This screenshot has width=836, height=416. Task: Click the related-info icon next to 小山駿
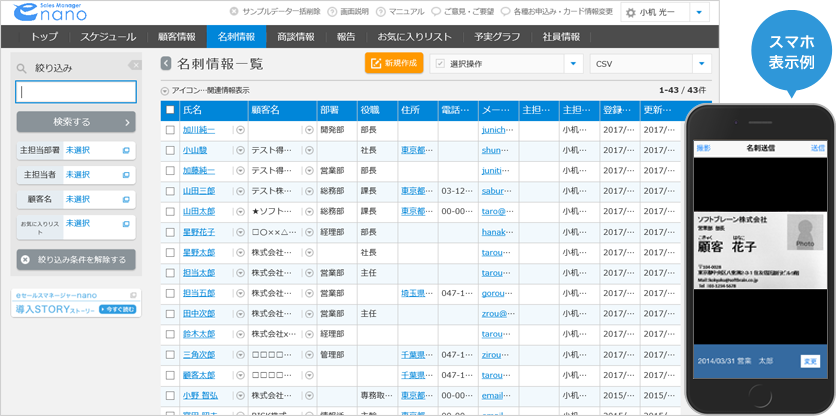240,150
